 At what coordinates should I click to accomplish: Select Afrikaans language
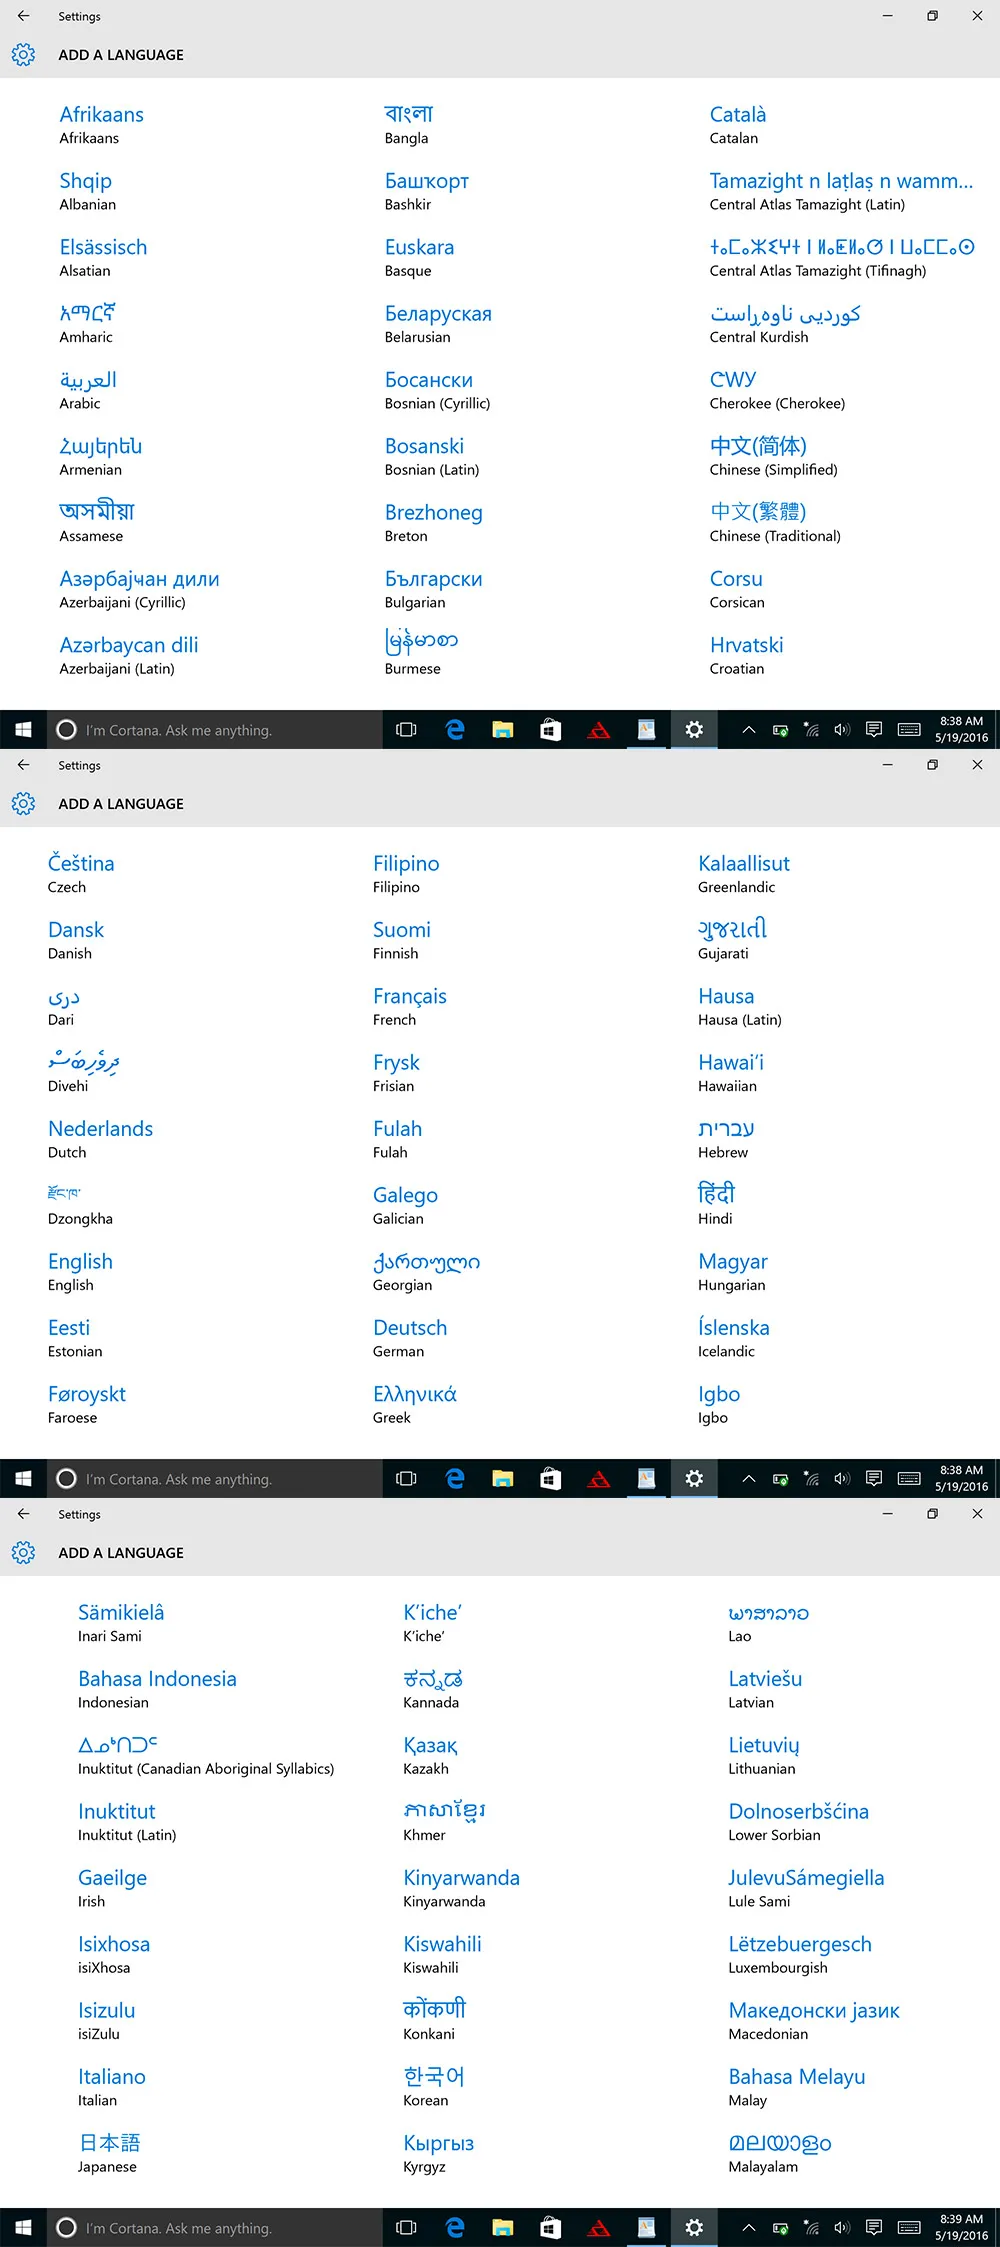click(101, 125)
